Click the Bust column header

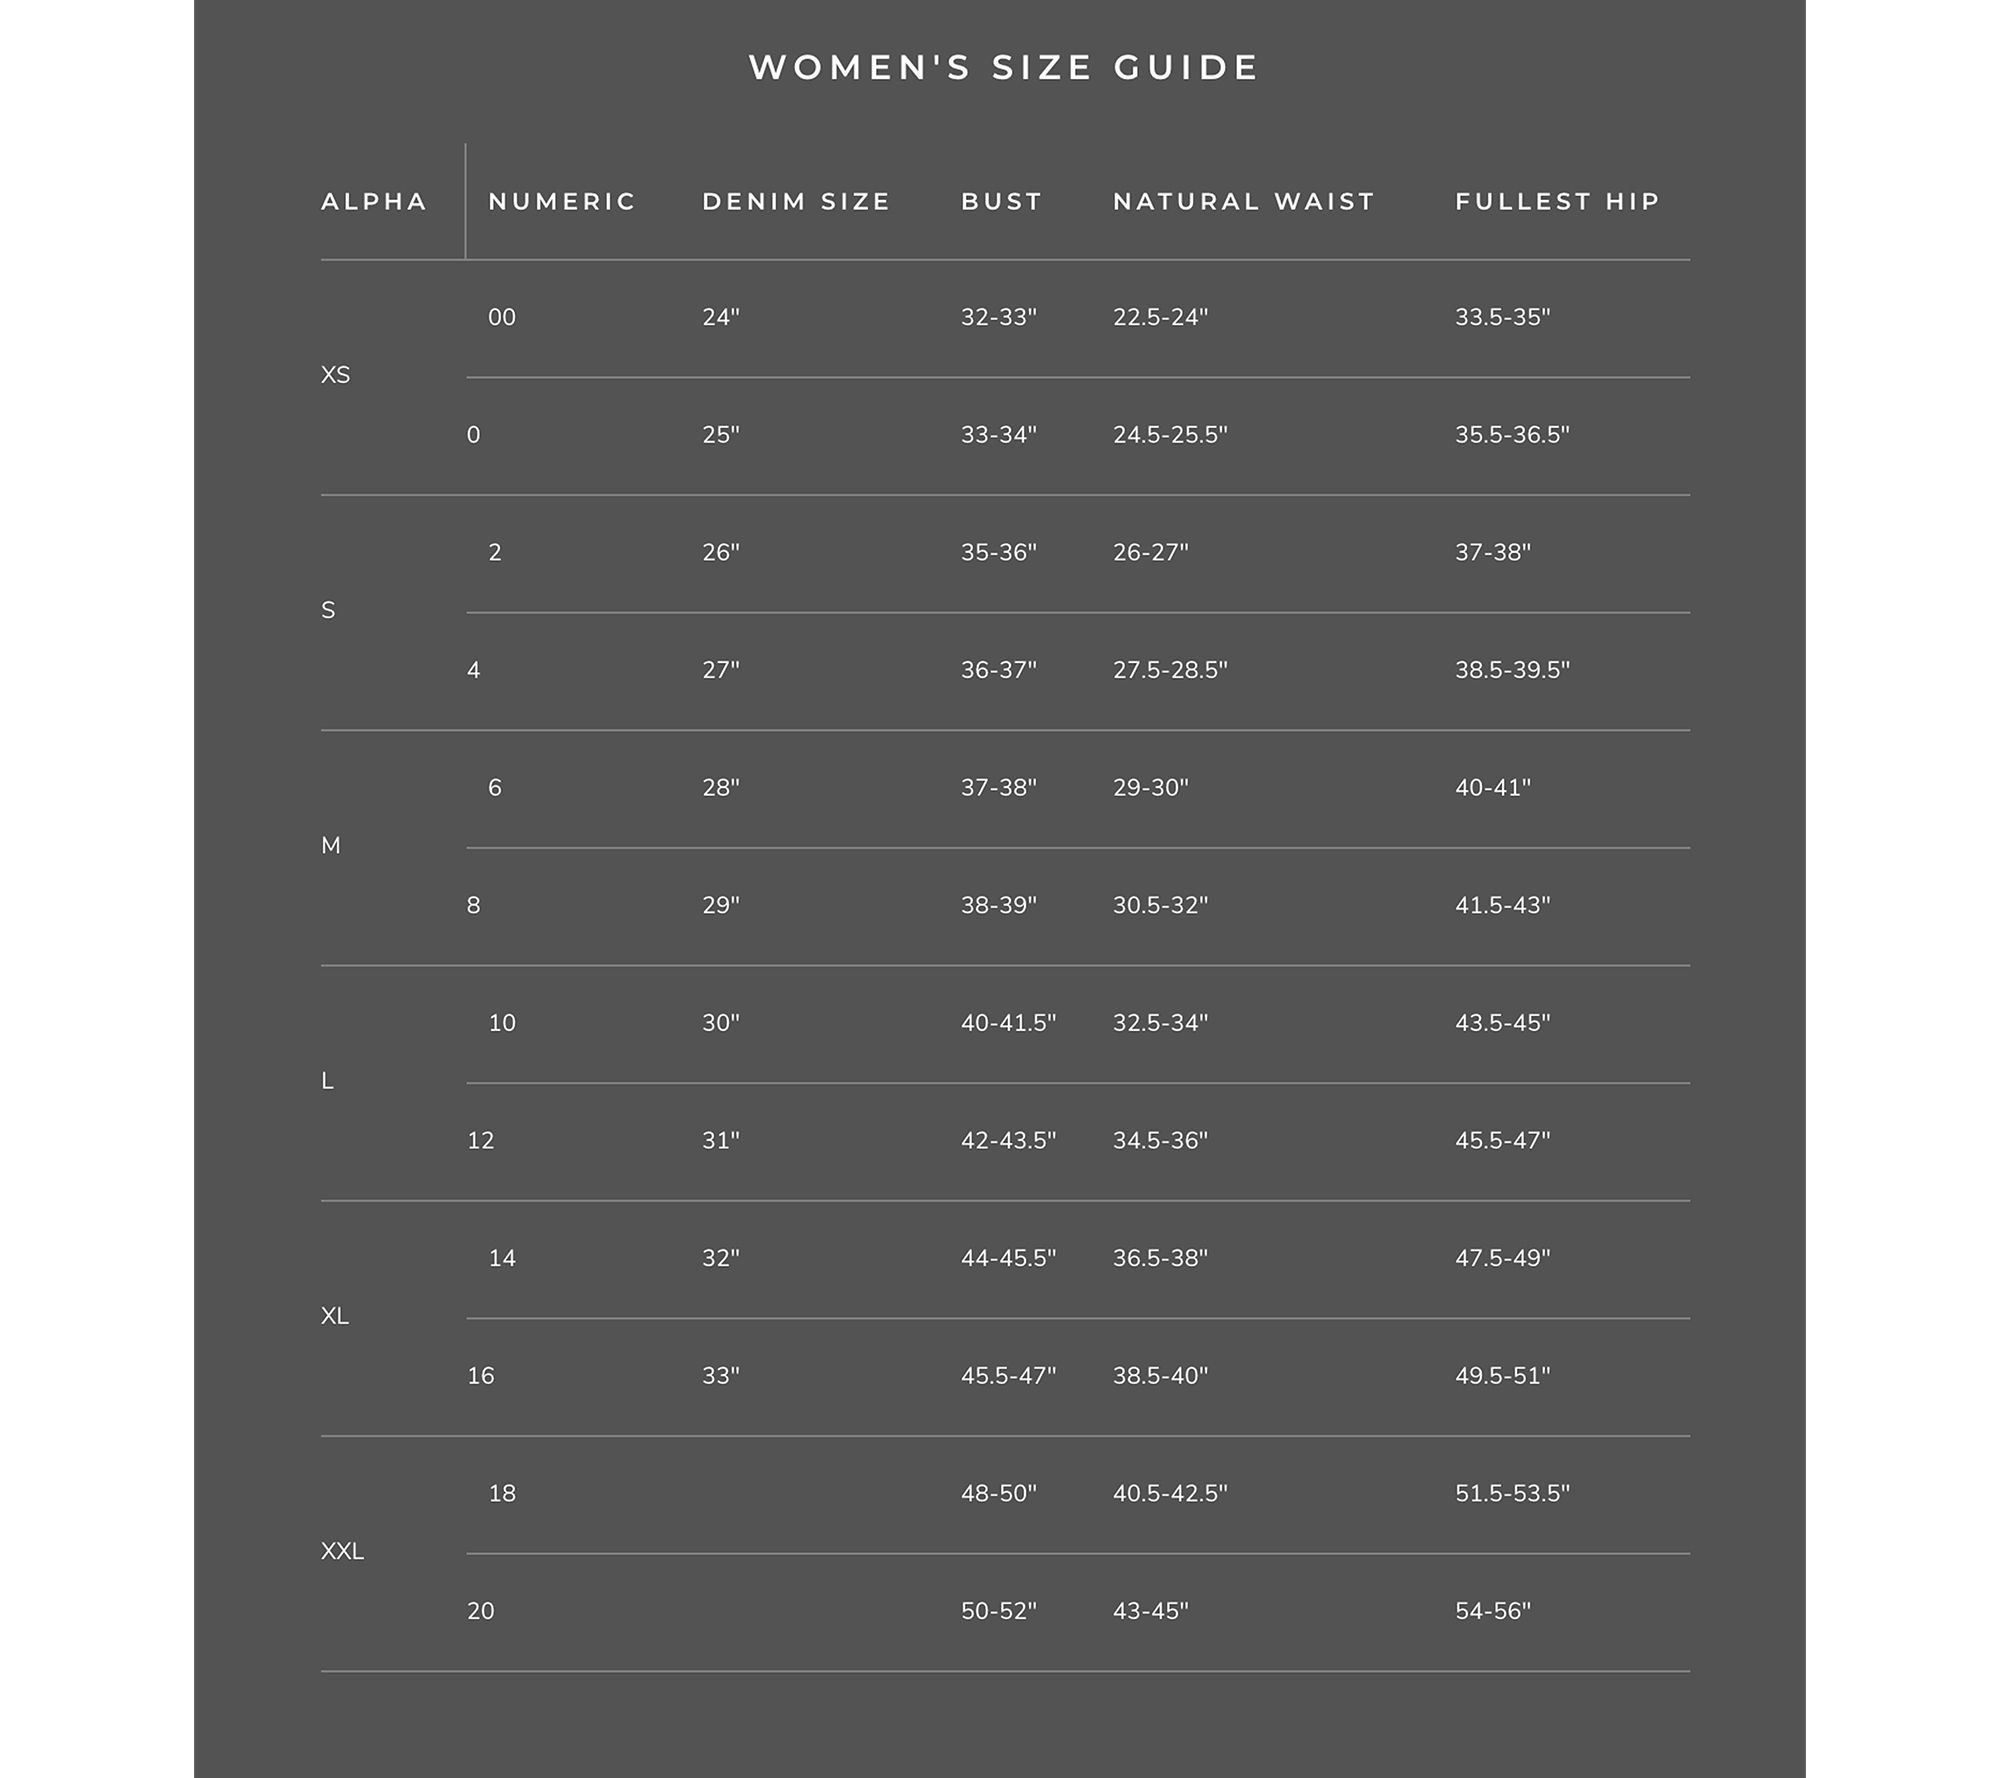pos(1001,202)
